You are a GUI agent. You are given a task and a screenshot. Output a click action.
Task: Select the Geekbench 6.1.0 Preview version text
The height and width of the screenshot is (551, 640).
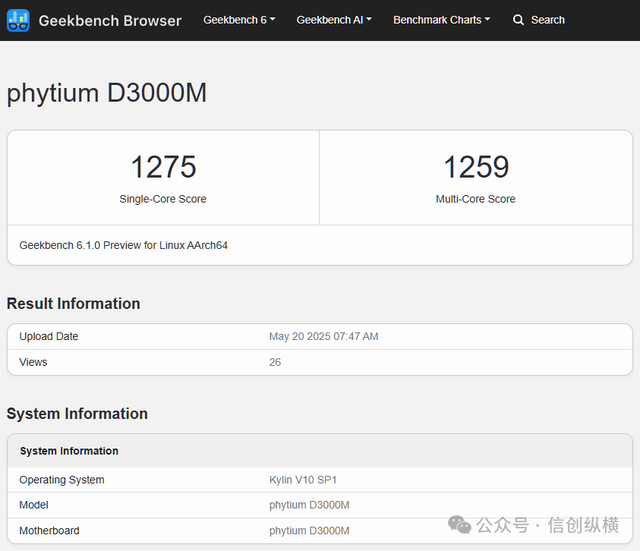point(123,245)
